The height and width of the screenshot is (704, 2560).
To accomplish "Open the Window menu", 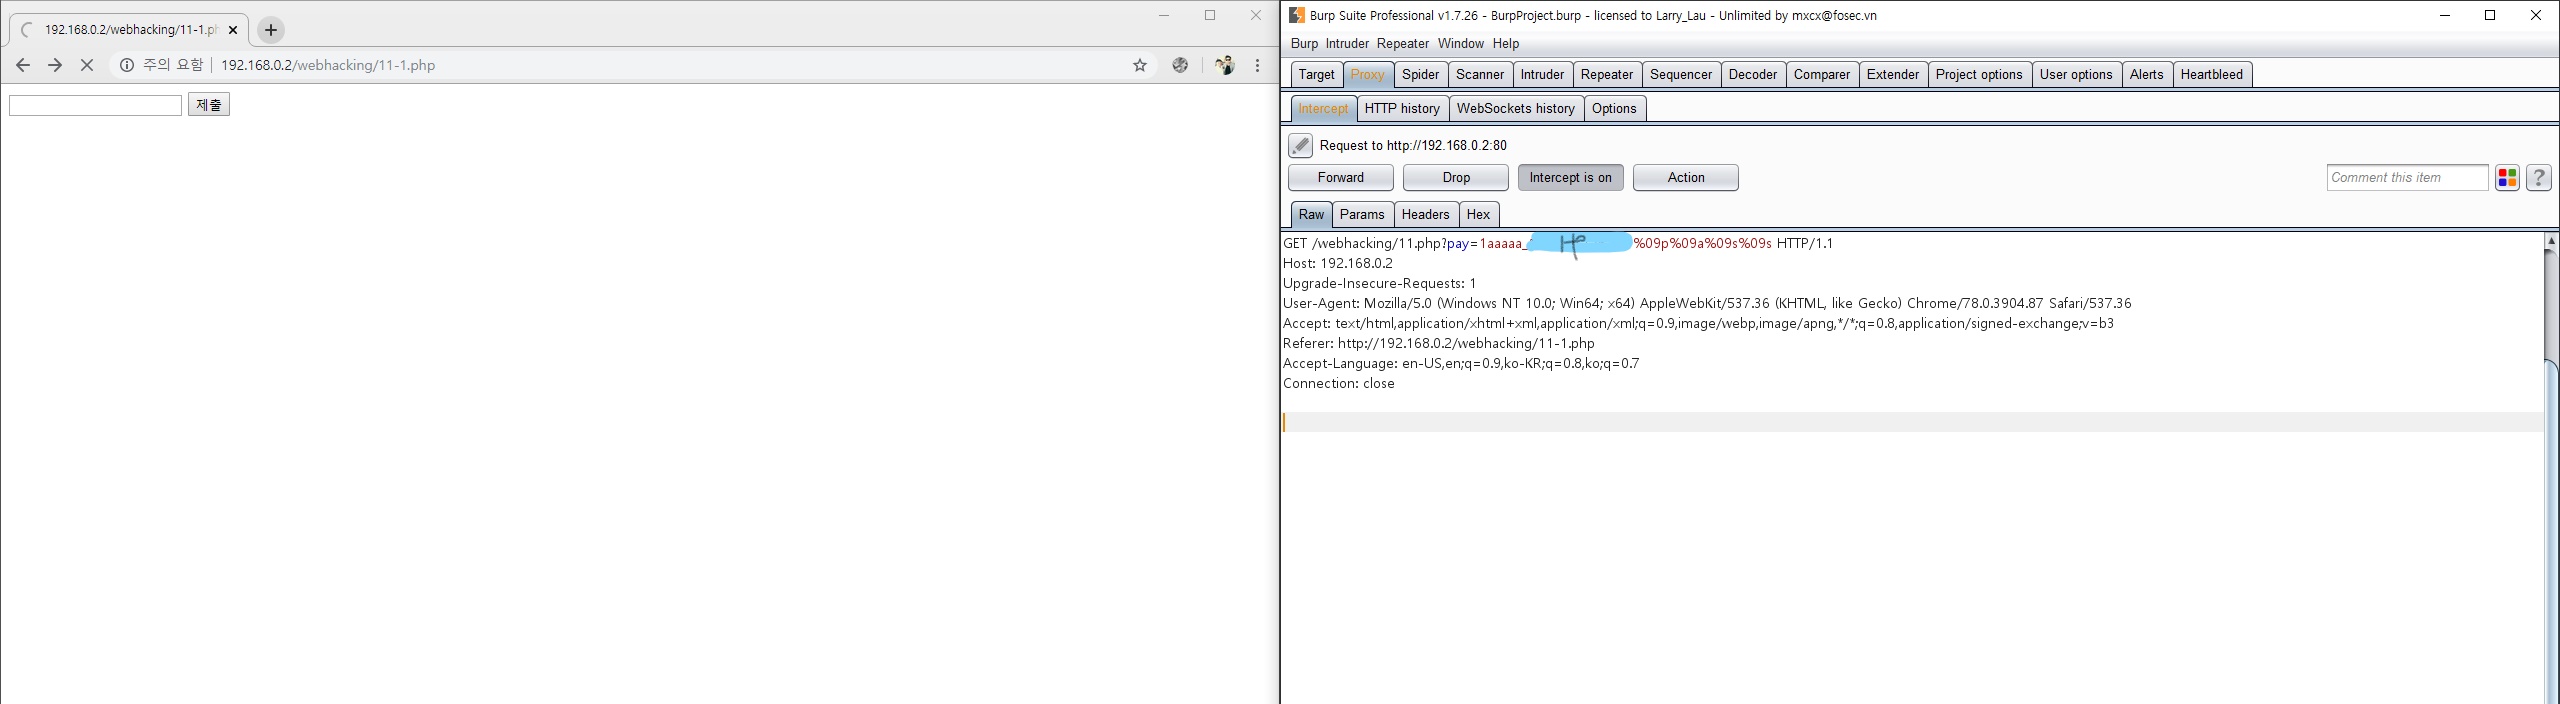I will point(1461,44).
